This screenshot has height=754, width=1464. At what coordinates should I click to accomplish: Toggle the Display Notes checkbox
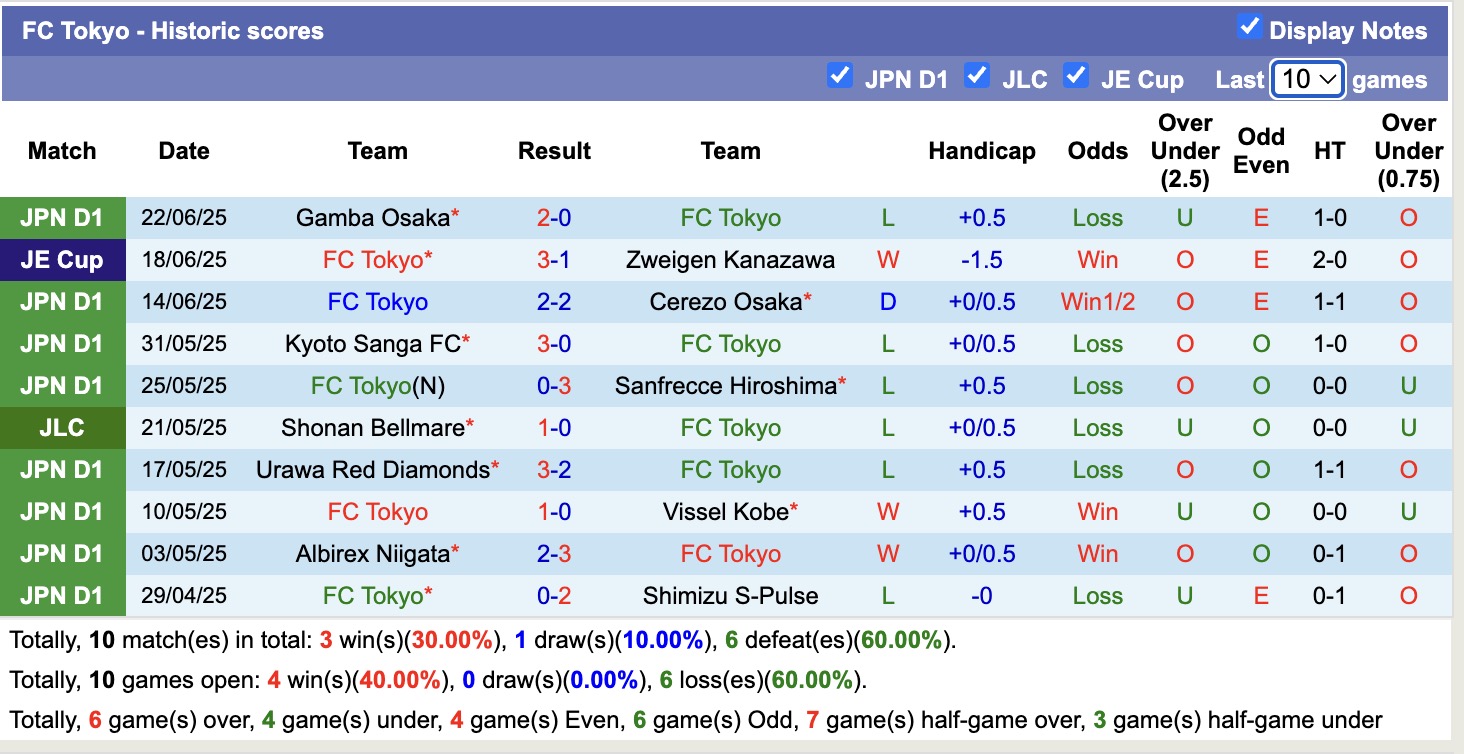coord(1249,29)
